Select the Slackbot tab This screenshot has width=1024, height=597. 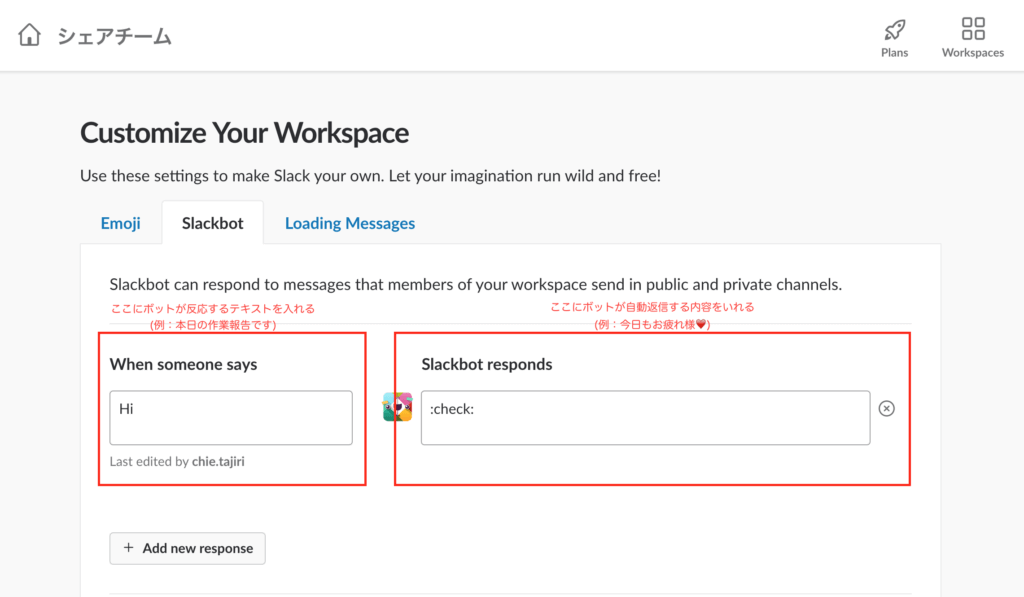pyautogui.click(x=212, y=223)
